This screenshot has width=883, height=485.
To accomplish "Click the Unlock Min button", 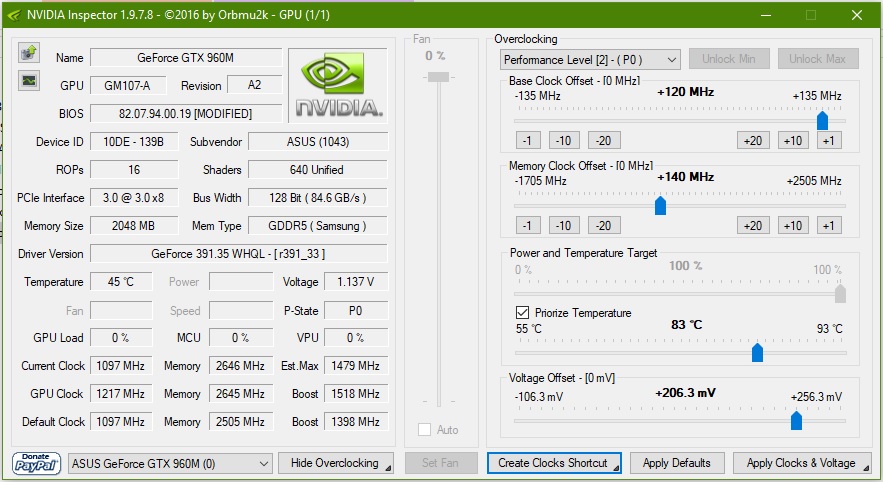I will (729, 59).
